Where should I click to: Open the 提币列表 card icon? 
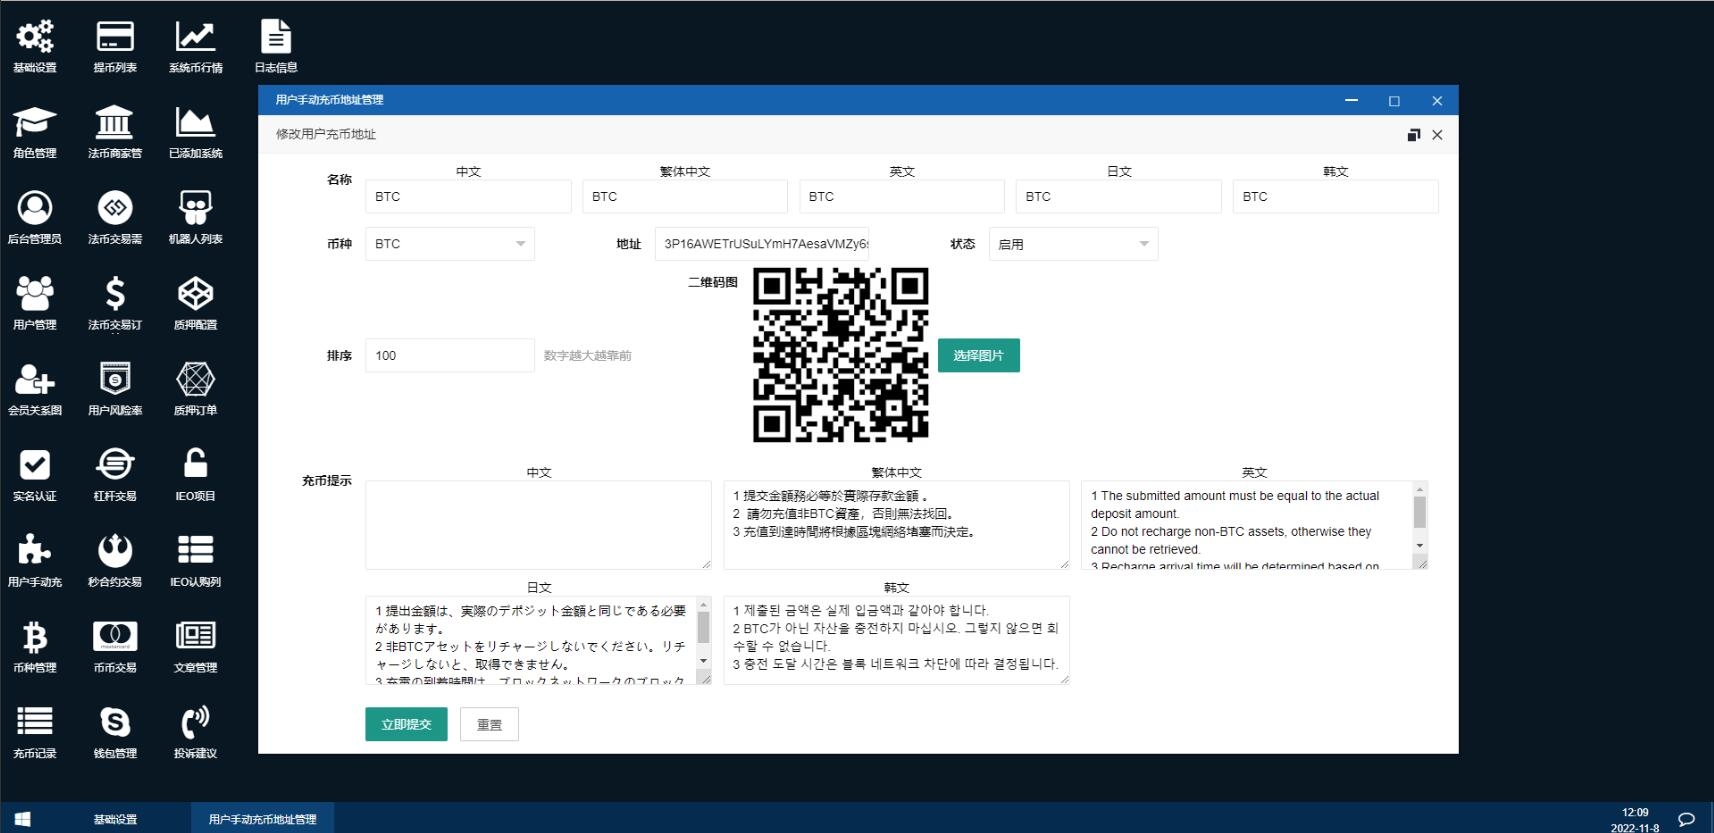pyautogui.click(x=115, y=38)
